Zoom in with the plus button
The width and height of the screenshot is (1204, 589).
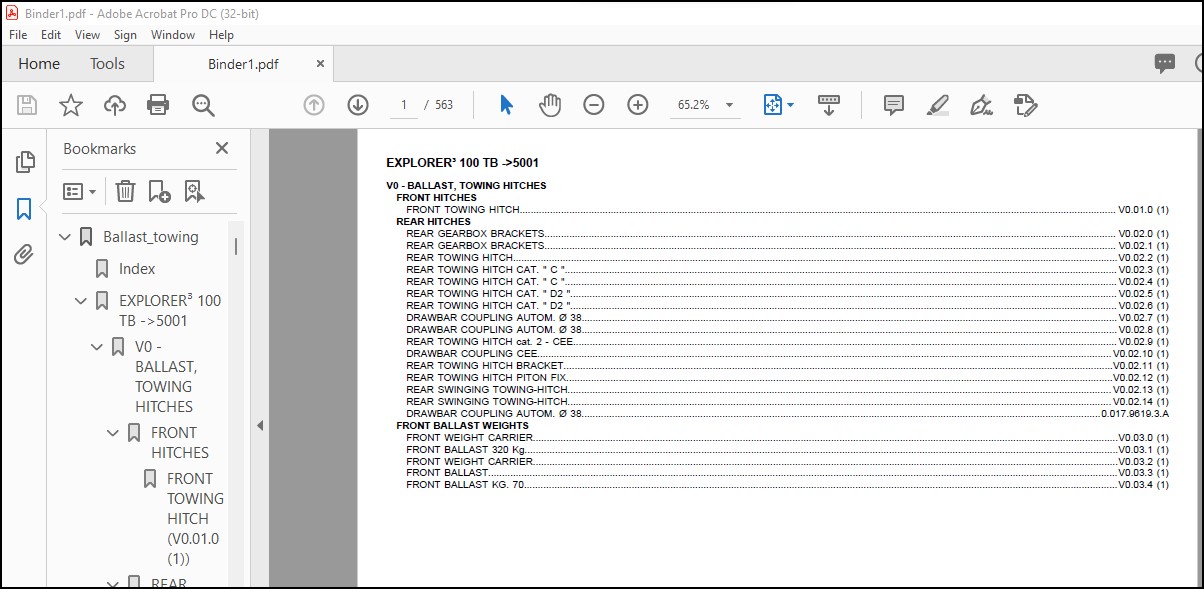(x=638, y=105)
